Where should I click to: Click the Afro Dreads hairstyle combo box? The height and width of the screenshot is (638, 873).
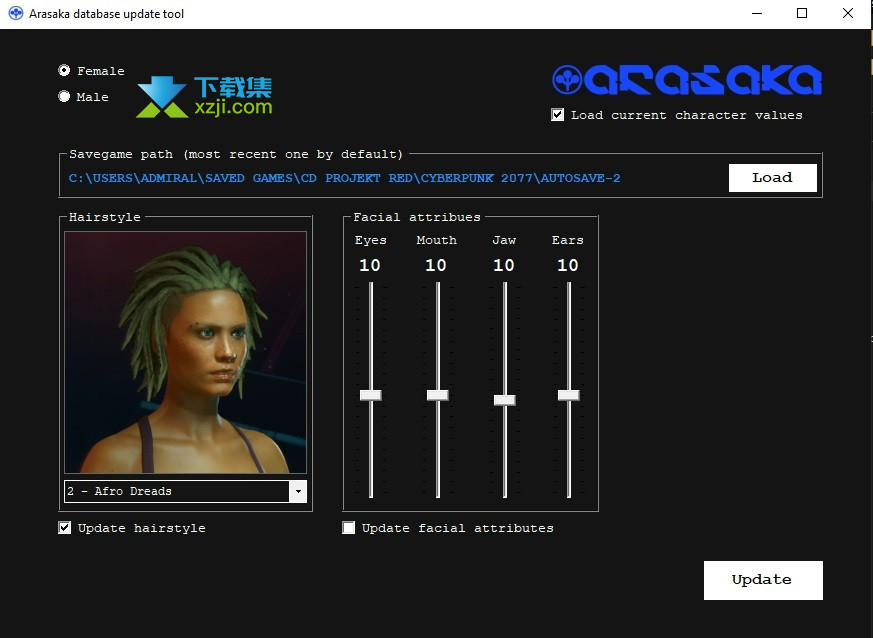(176, 492)
